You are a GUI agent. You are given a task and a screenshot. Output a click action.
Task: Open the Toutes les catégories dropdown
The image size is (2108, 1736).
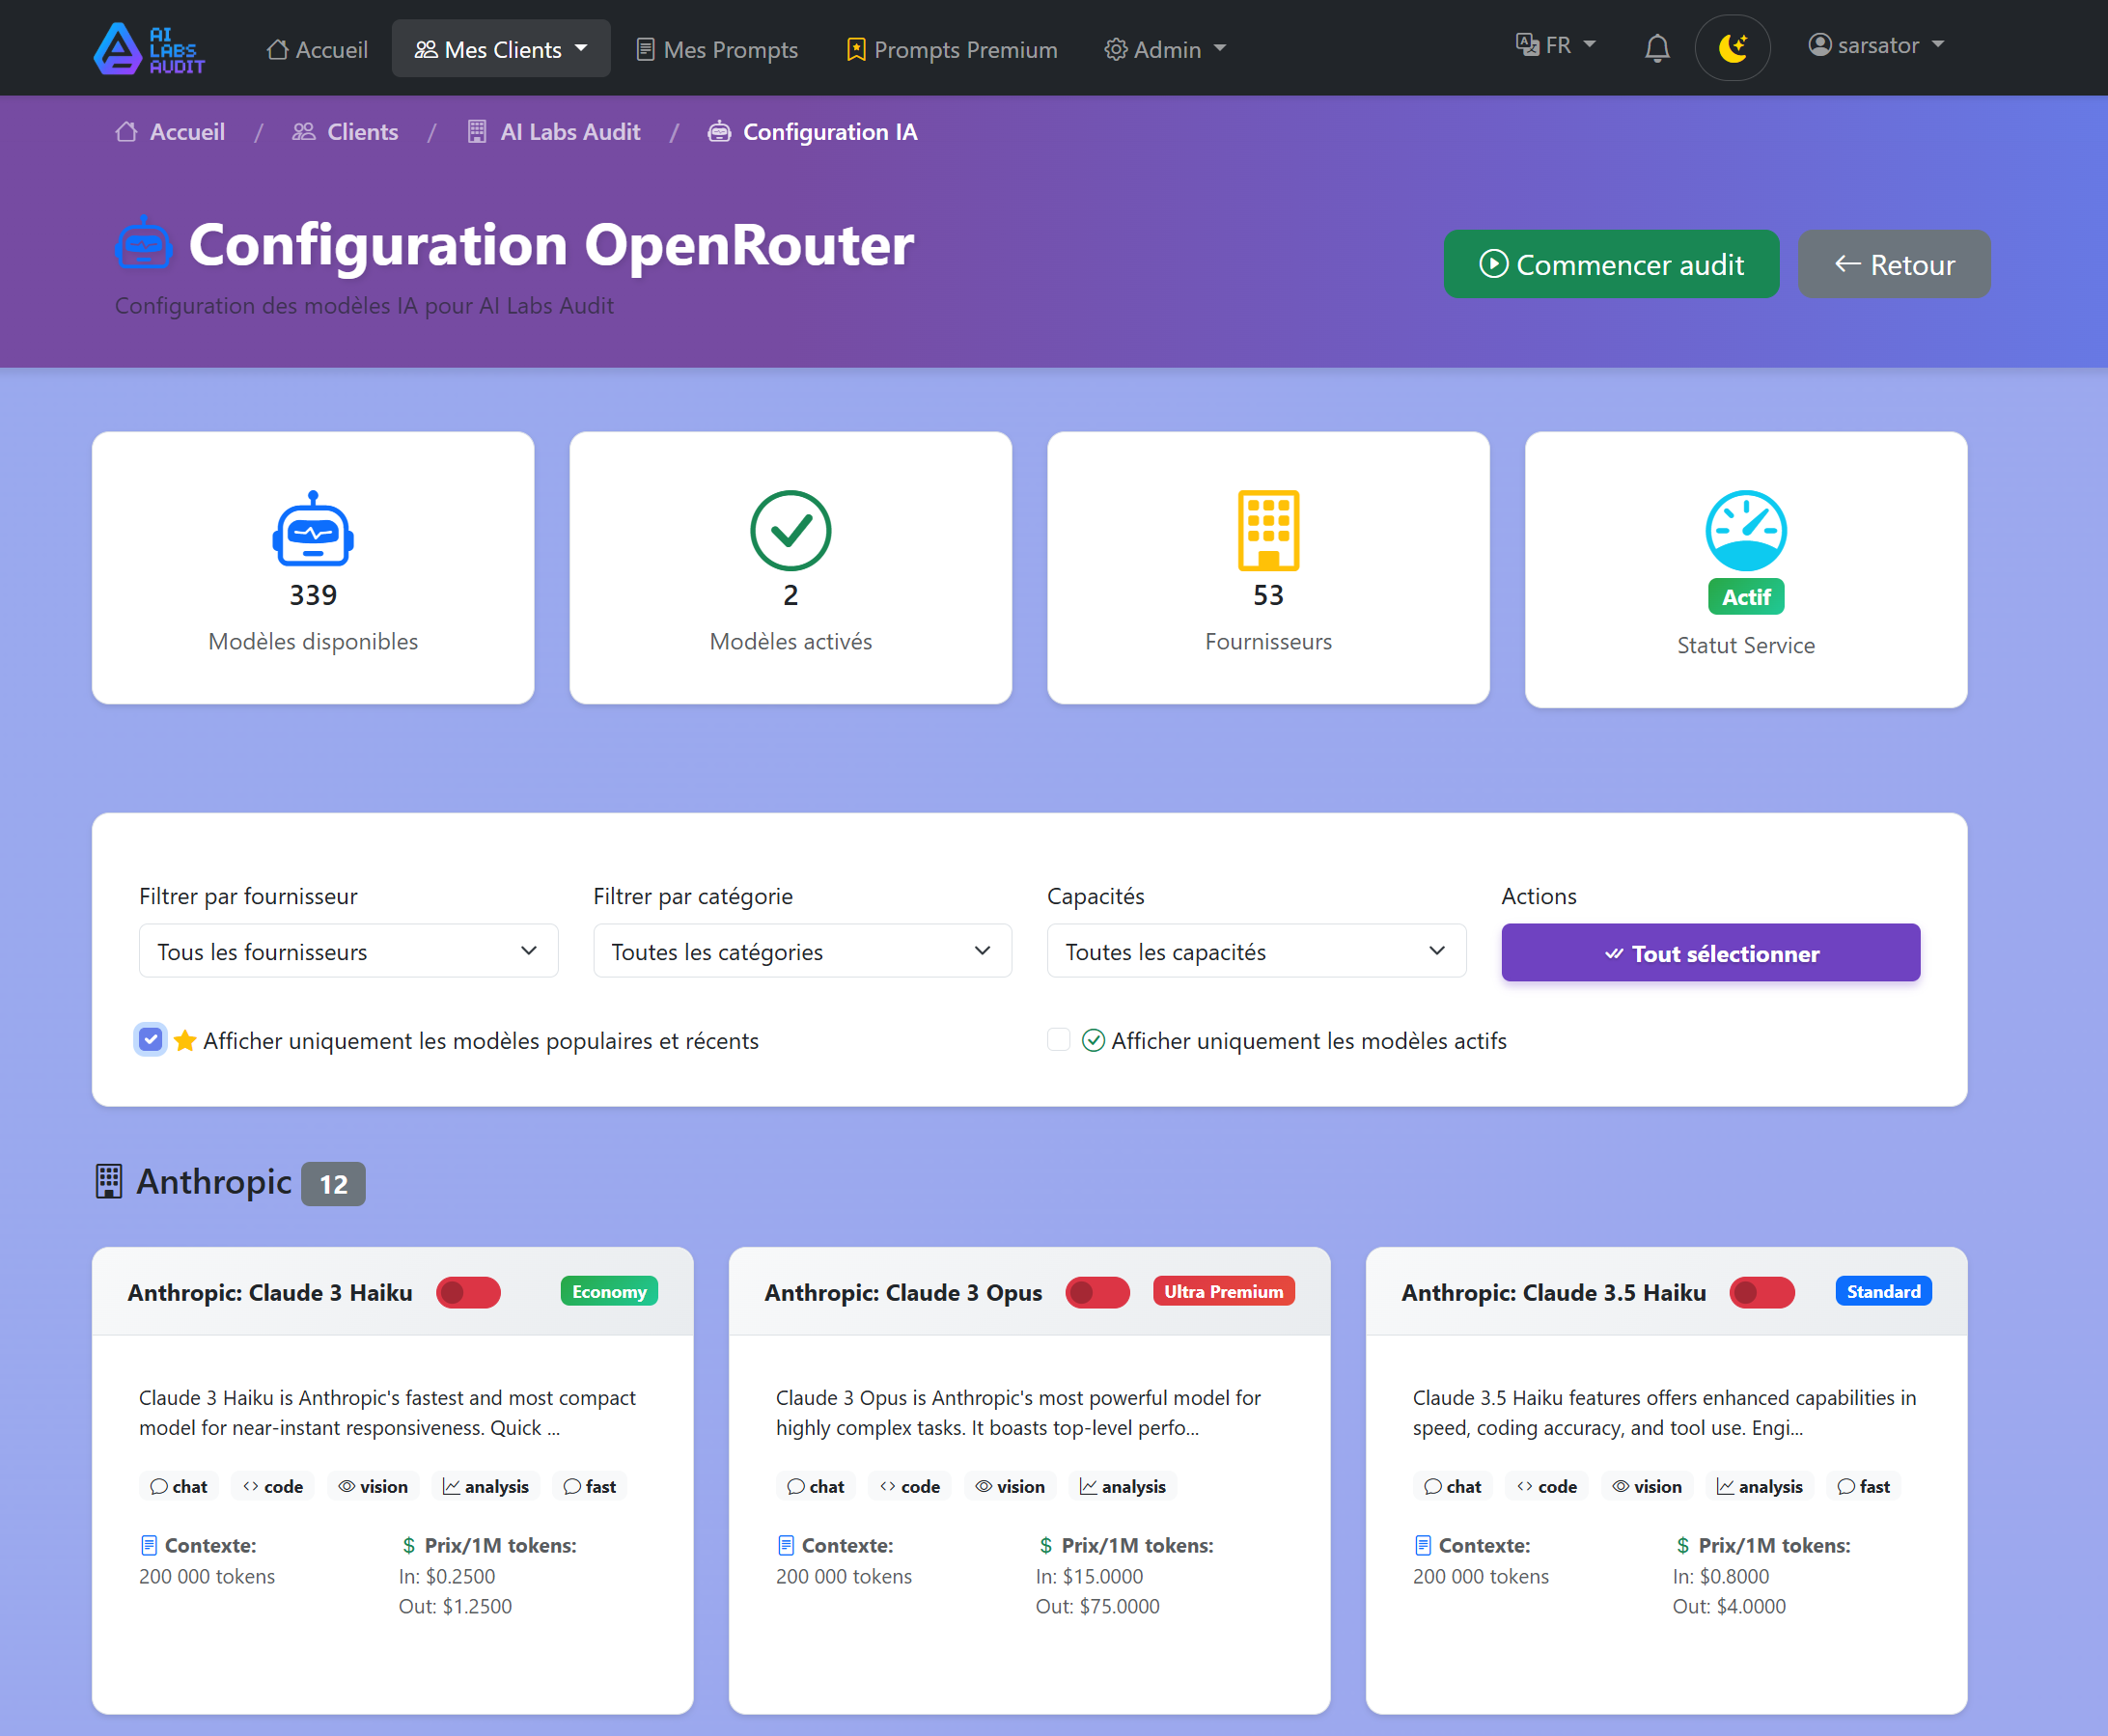tap(801, 951)
